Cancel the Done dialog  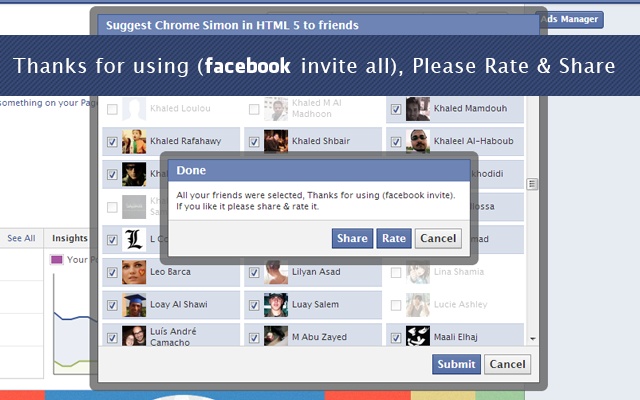tap(438, 238)
